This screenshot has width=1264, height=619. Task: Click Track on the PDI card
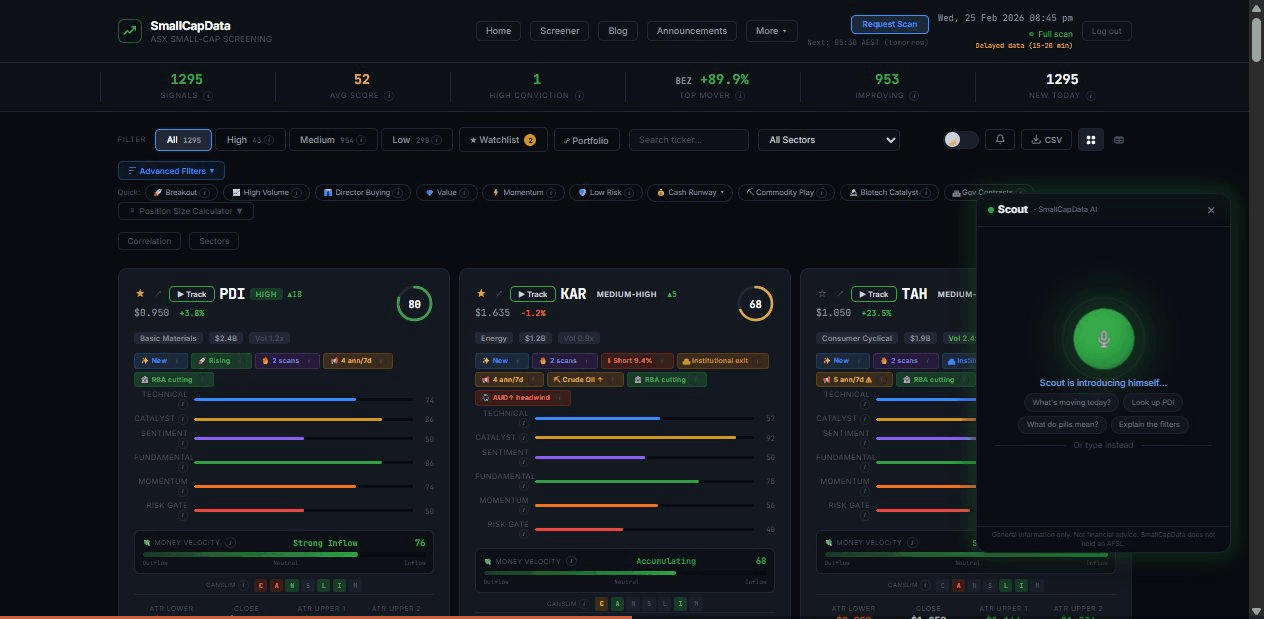[x=191, y=293]
